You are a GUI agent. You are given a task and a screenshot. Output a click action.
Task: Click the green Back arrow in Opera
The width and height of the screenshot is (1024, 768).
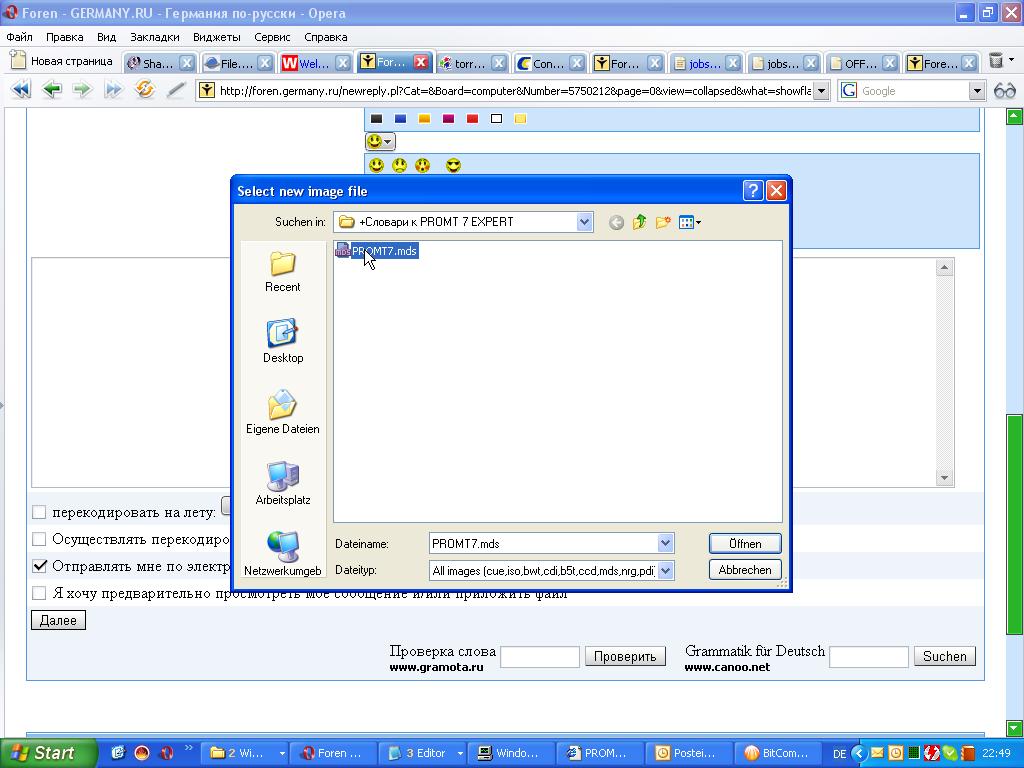(x=52, y=89)
